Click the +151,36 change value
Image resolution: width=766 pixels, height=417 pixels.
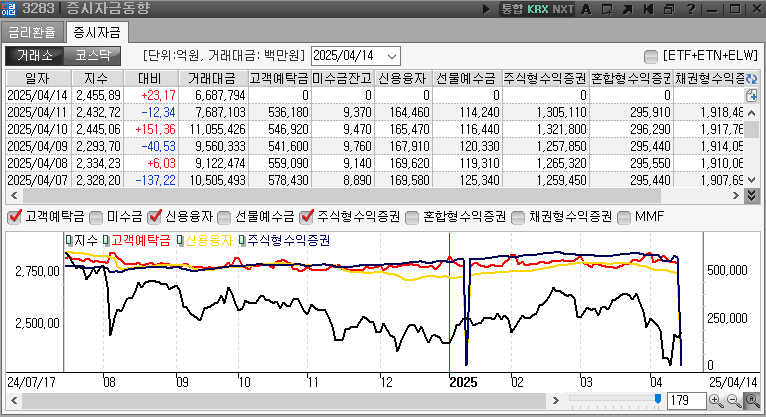(155, 129)
